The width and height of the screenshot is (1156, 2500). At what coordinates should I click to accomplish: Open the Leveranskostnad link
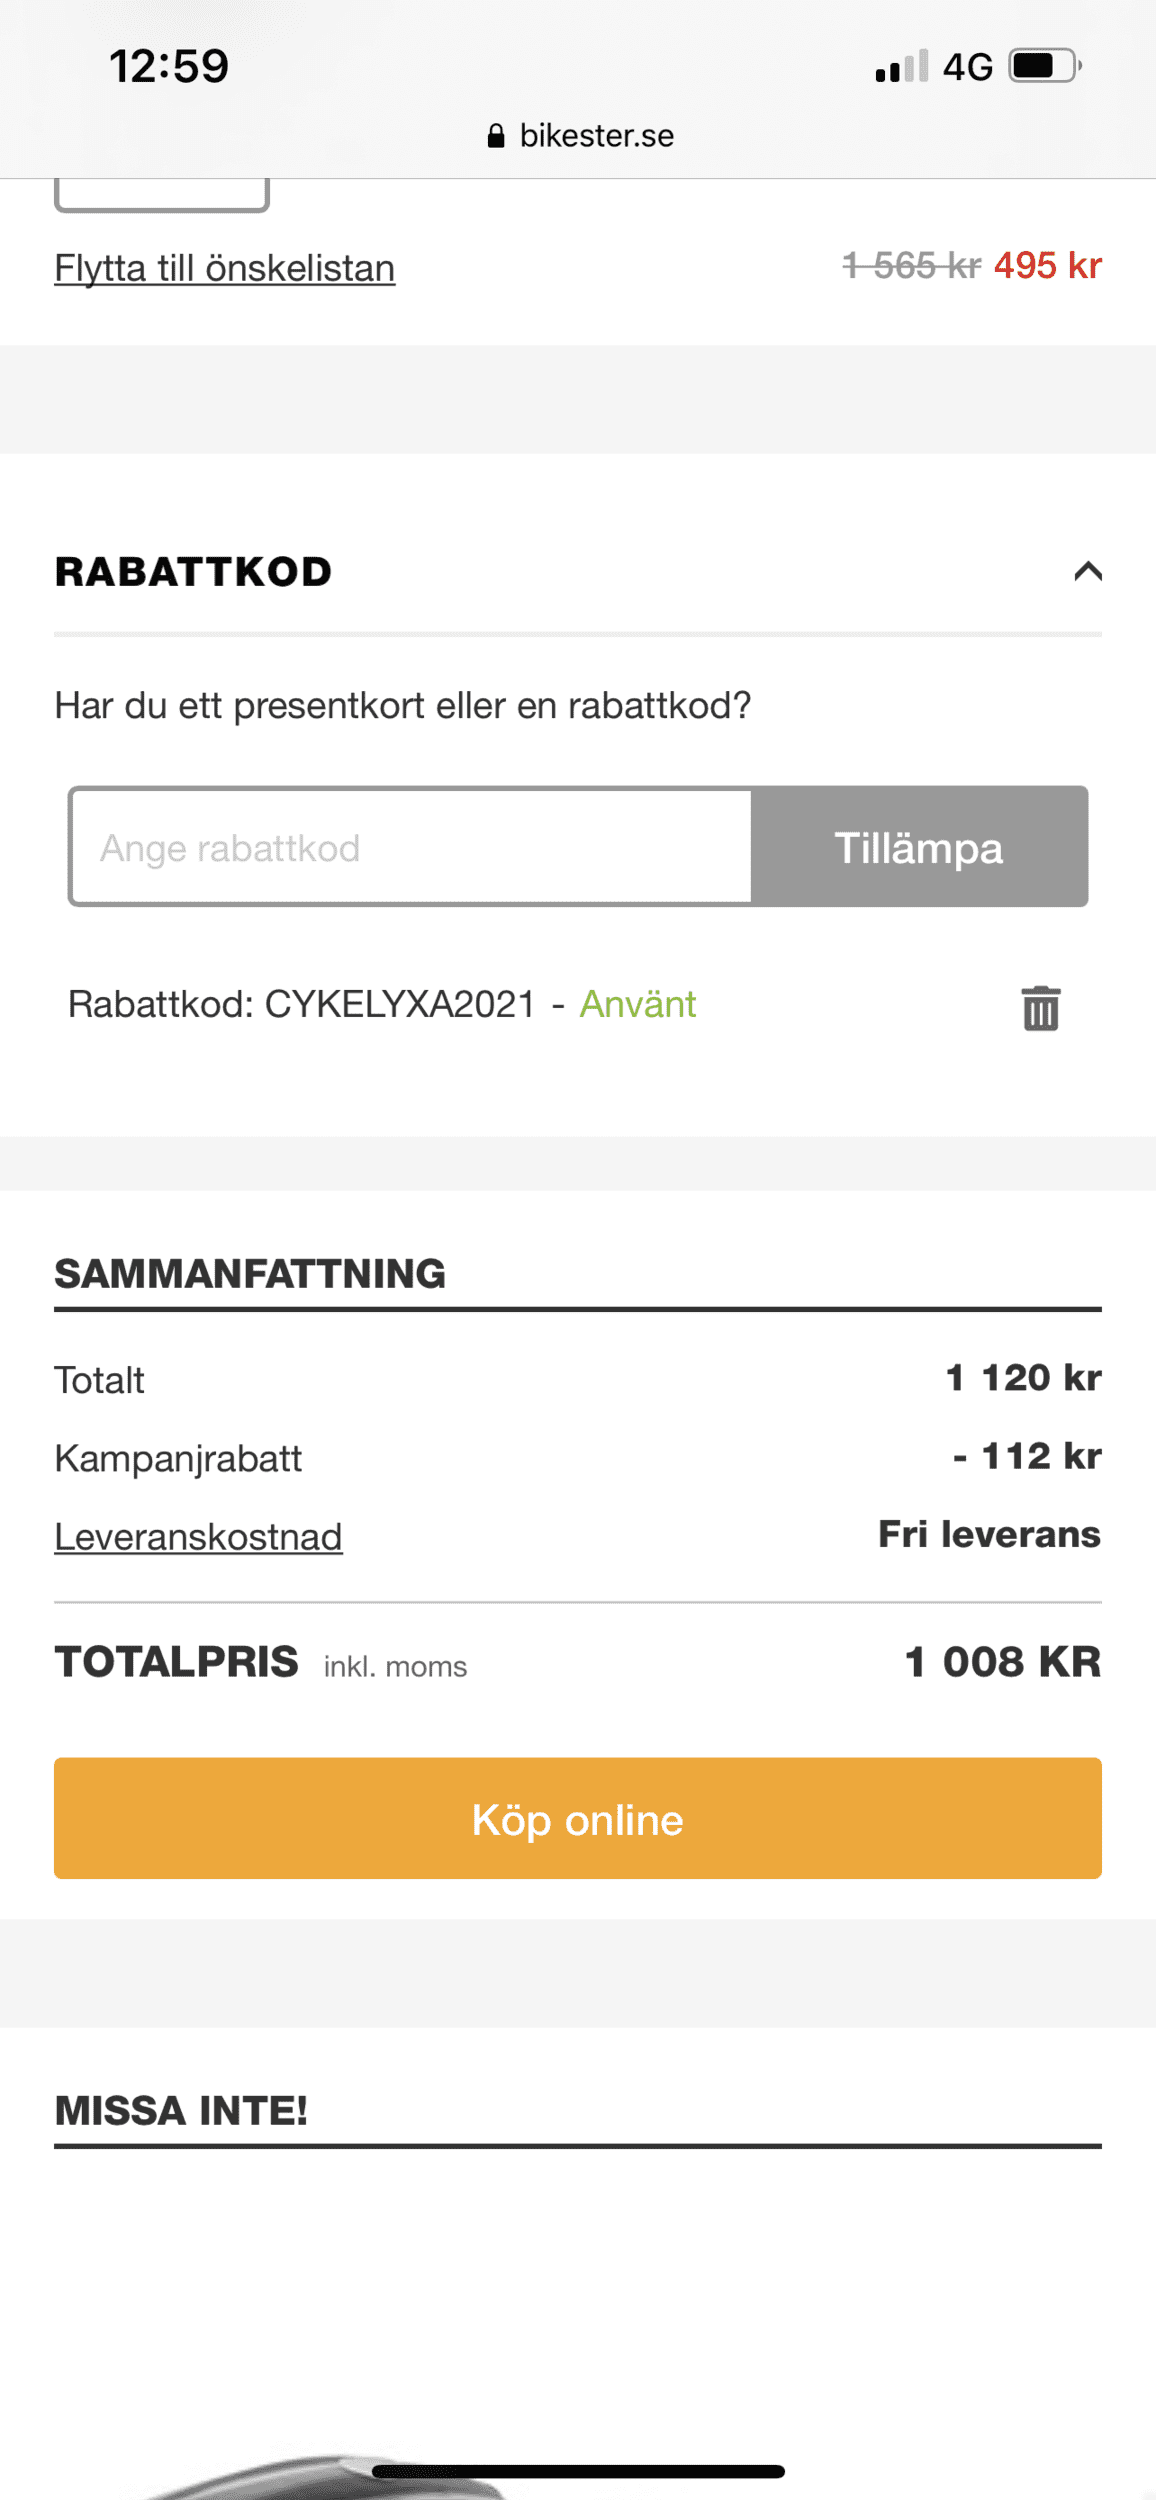point(198,1537)
